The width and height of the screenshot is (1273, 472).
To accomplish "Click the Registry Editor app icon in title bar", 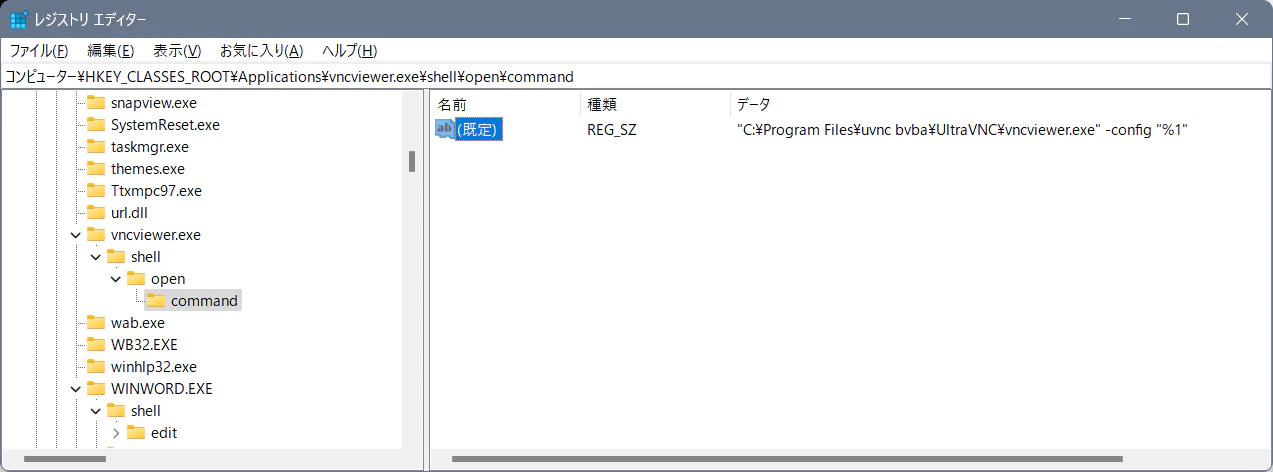I will 18,19.
